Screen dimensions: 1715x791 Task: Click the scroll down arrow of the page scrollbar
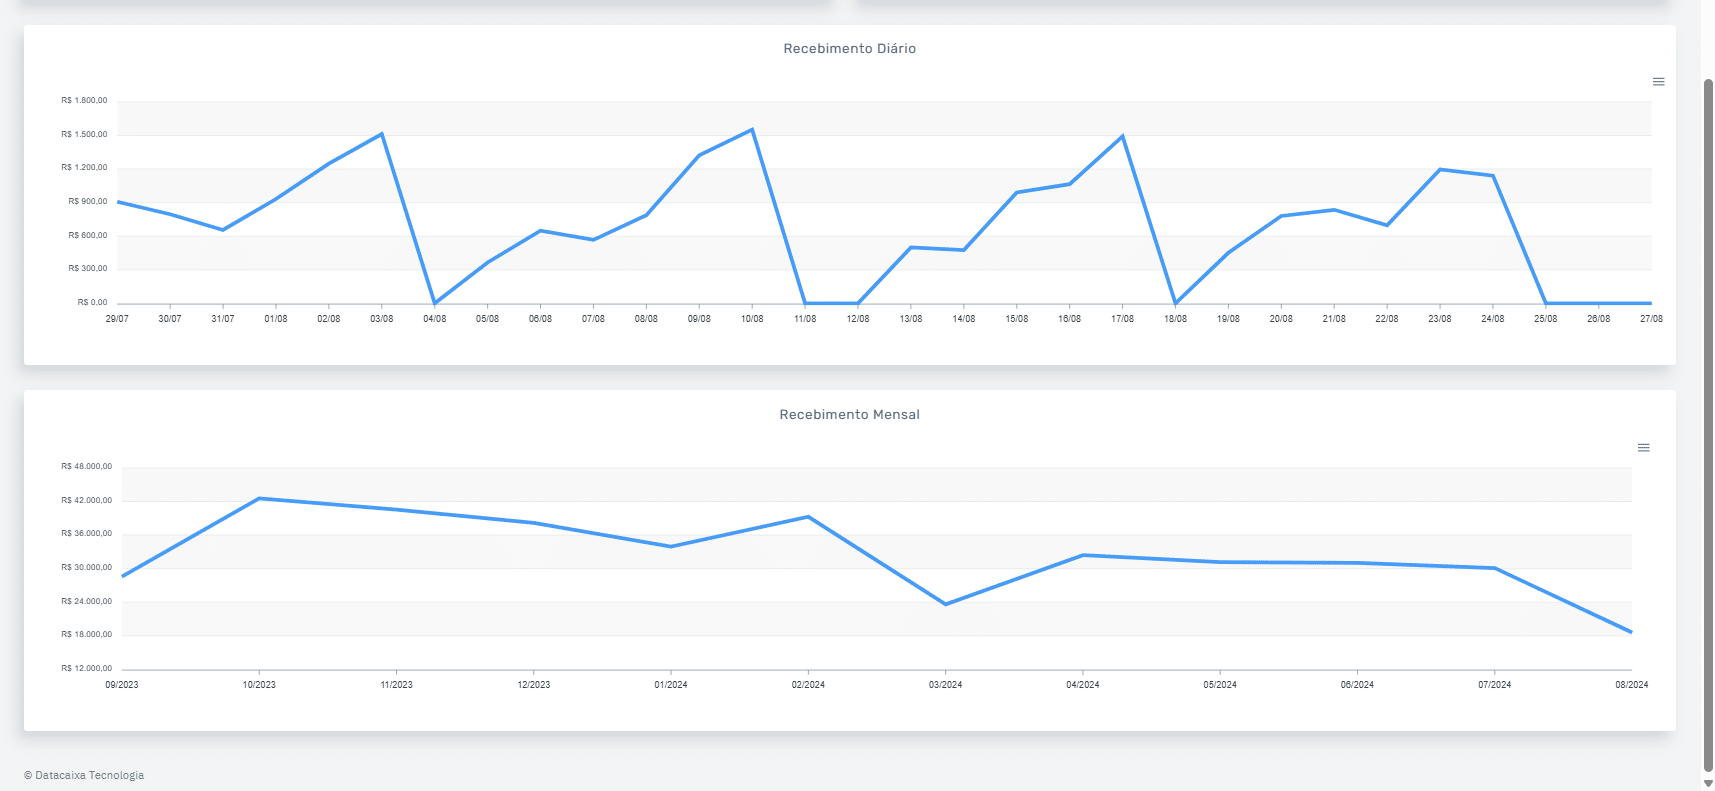pos(1707,783)
